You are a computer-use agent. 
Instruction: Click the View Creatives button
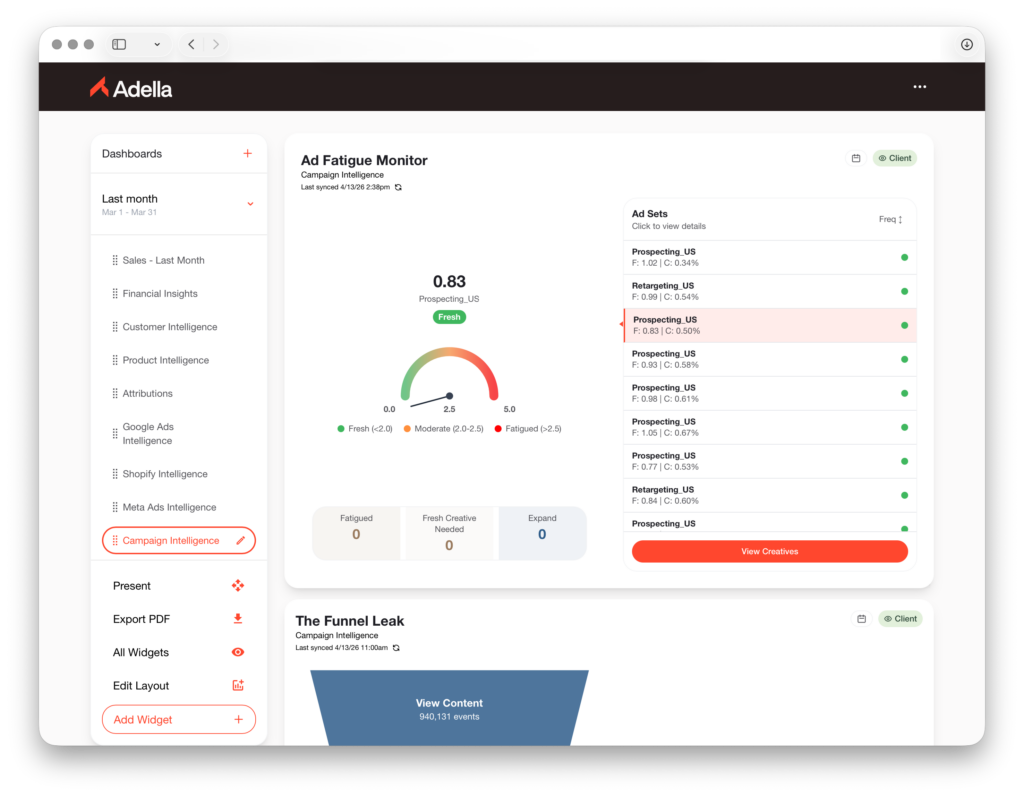click(769, 551)
